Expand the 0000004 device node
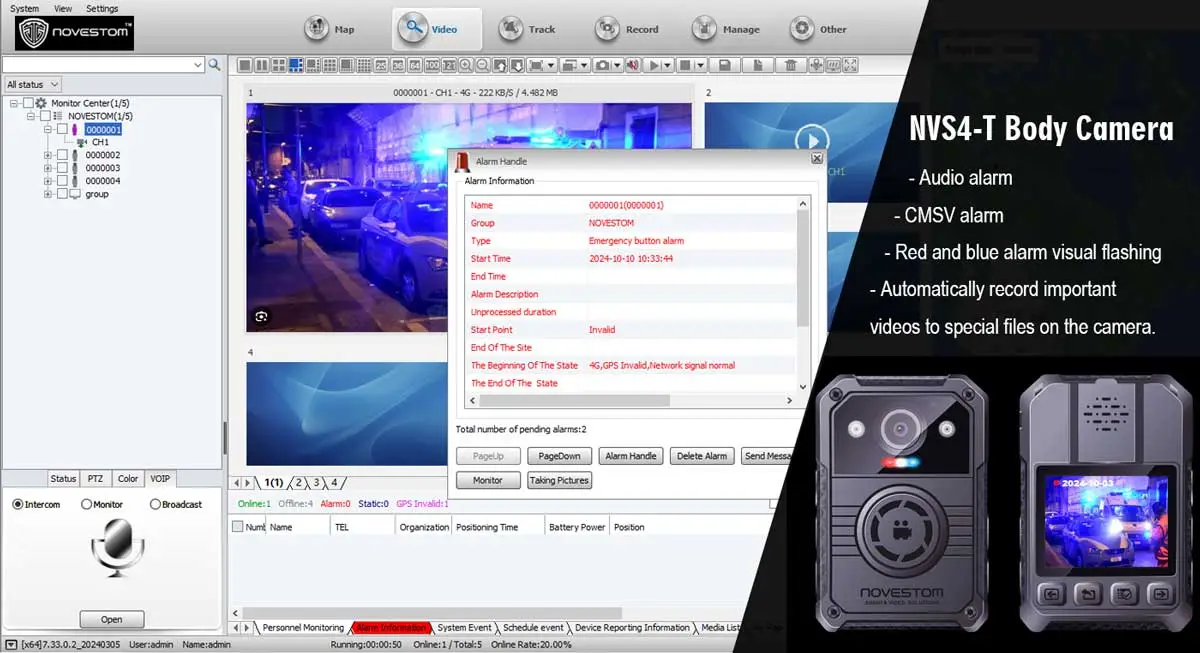Screen dimensions: 1200x653 [x=48, y=181]
